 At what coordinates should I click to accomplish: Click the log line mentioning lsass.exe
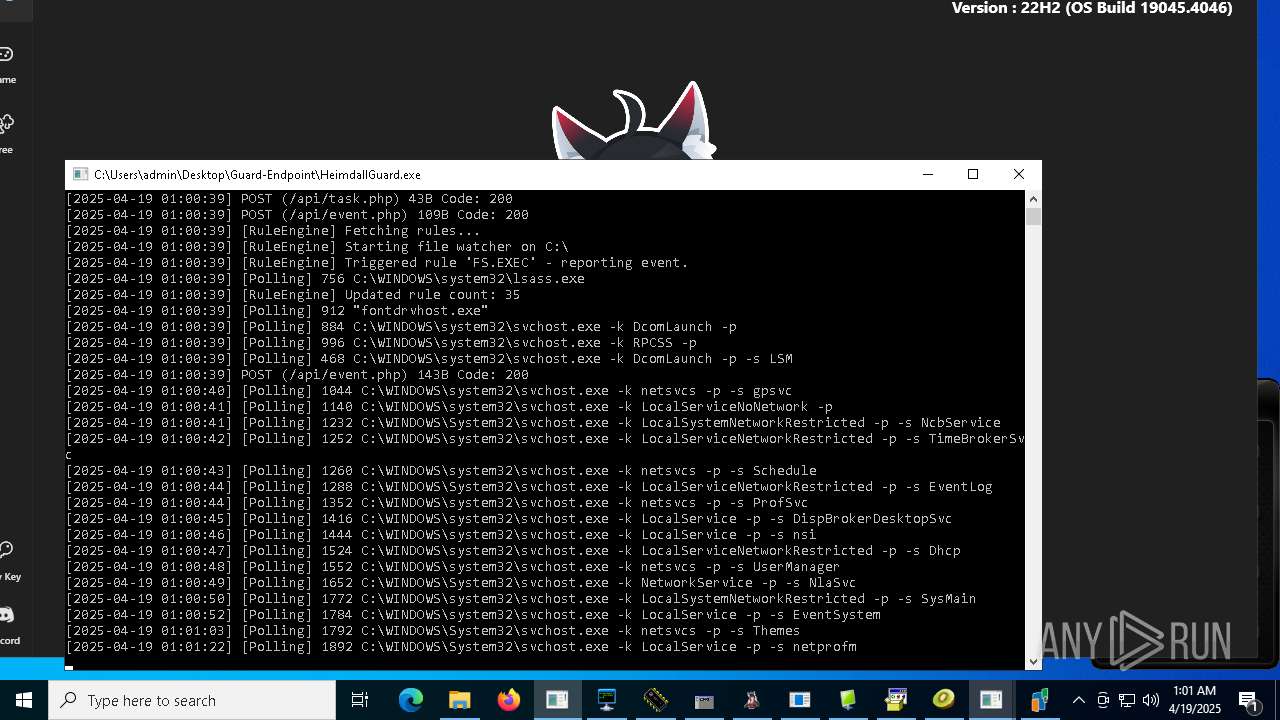[325, 279]
